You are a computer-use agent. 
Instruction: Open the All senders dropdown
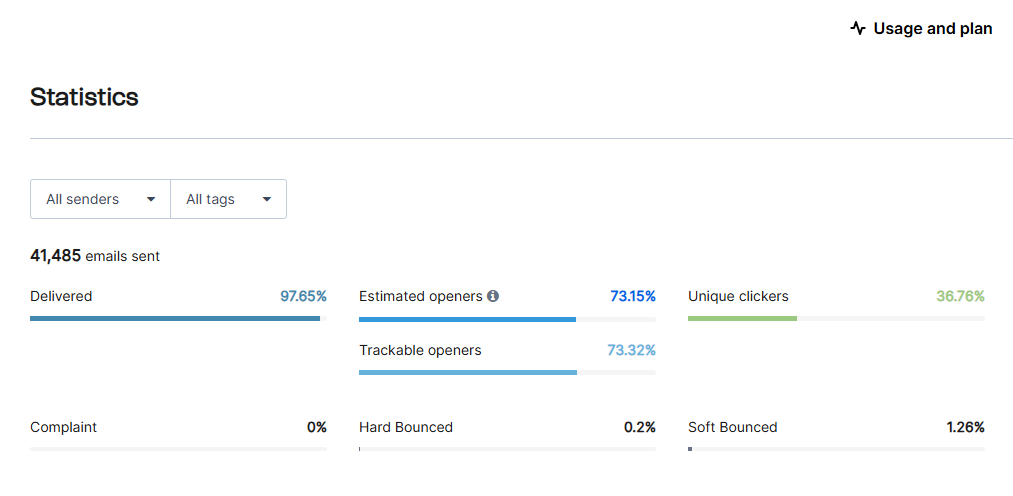[x=100, y=199]
